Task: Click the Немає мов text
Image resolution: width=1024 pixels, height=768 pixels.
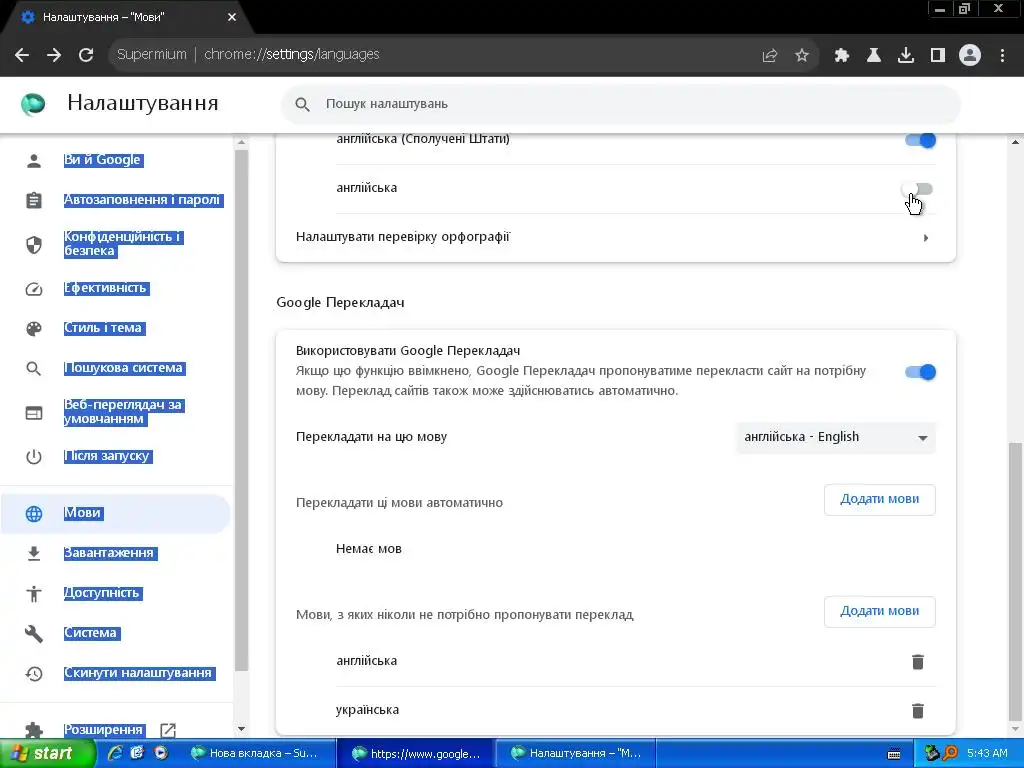Action: point(368,549)
